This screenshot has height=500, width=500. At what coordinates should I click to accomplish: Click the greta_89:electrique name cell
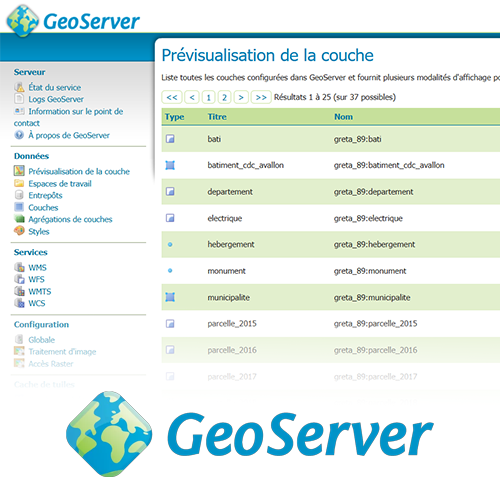(x=368, y=218)
